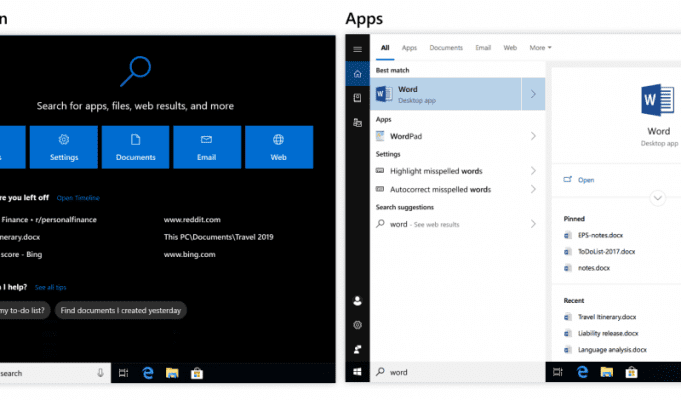Open Microsoft Store from the left taskbar
Screen dimensions: 681x400
(197, 373)
